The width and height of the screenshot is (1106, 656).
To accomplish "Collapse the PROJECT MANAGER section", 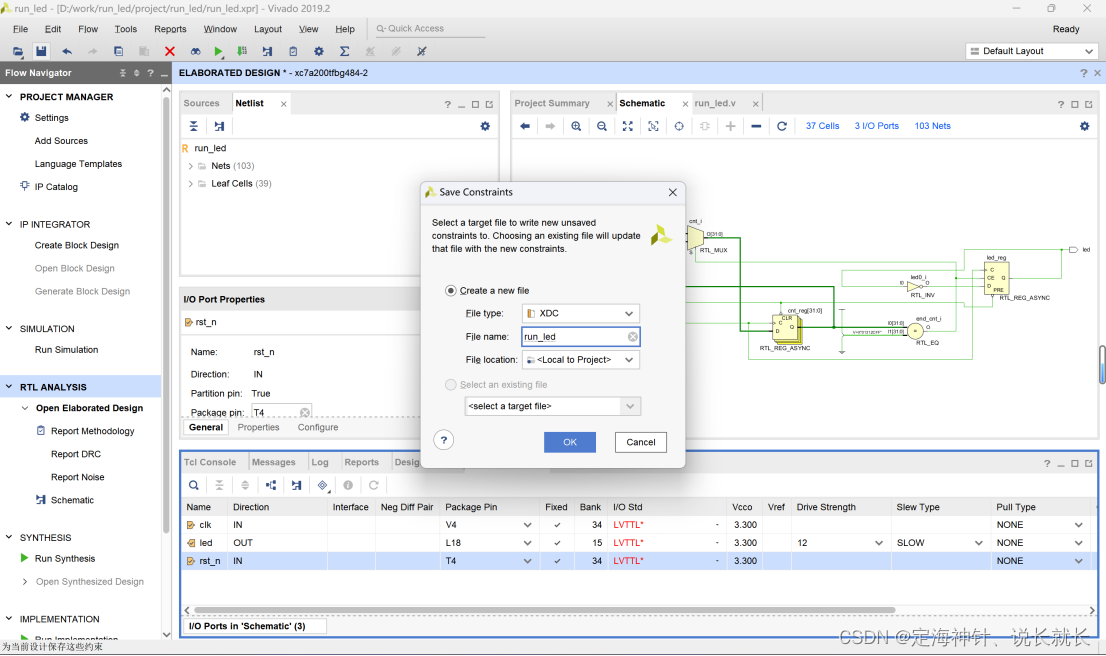I will [9, 97].
